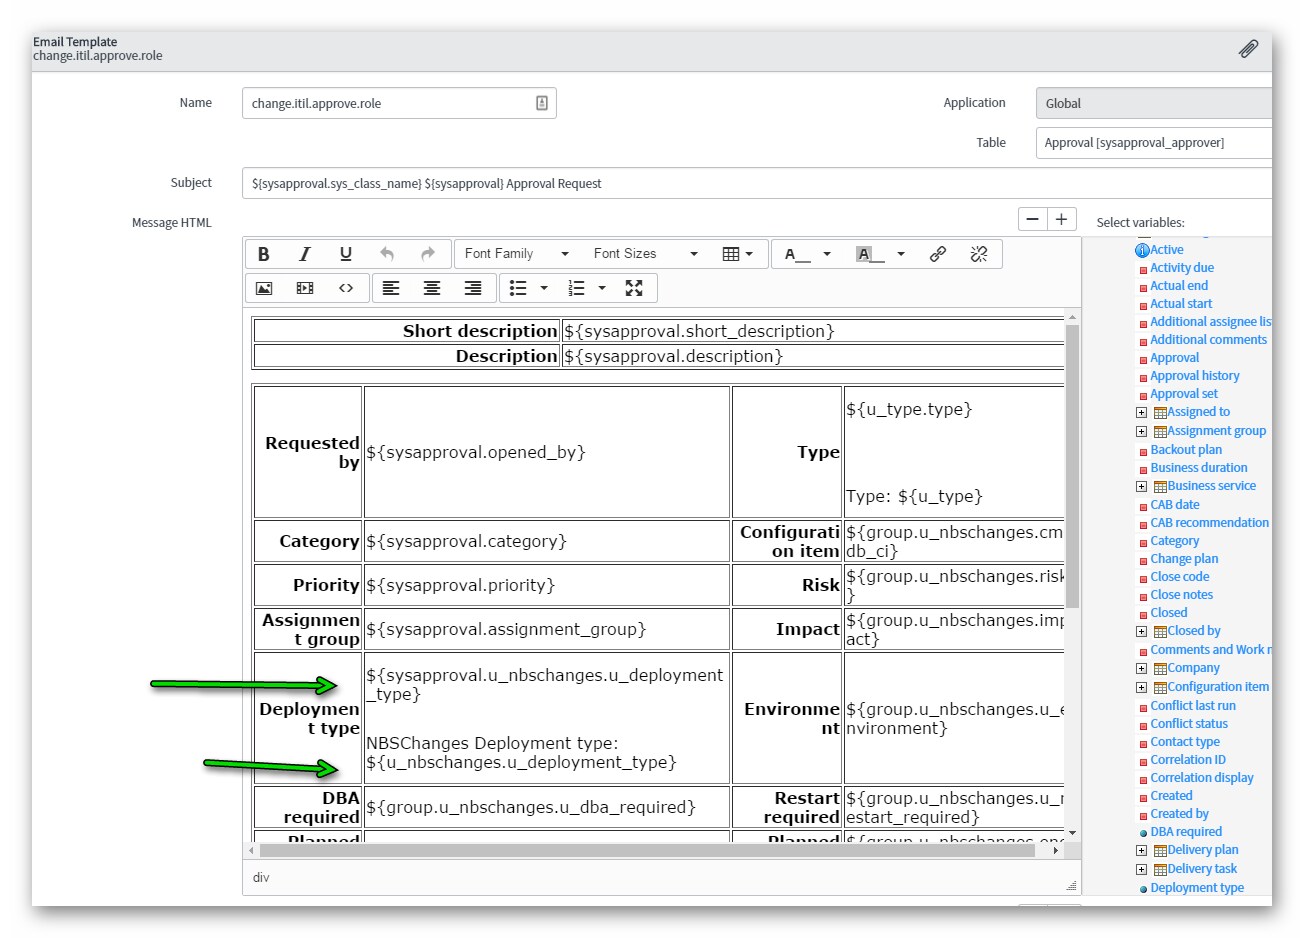1304x938 pixels.
Task: Toggle bold formatting in editor
Action: (x=264, y=254)
